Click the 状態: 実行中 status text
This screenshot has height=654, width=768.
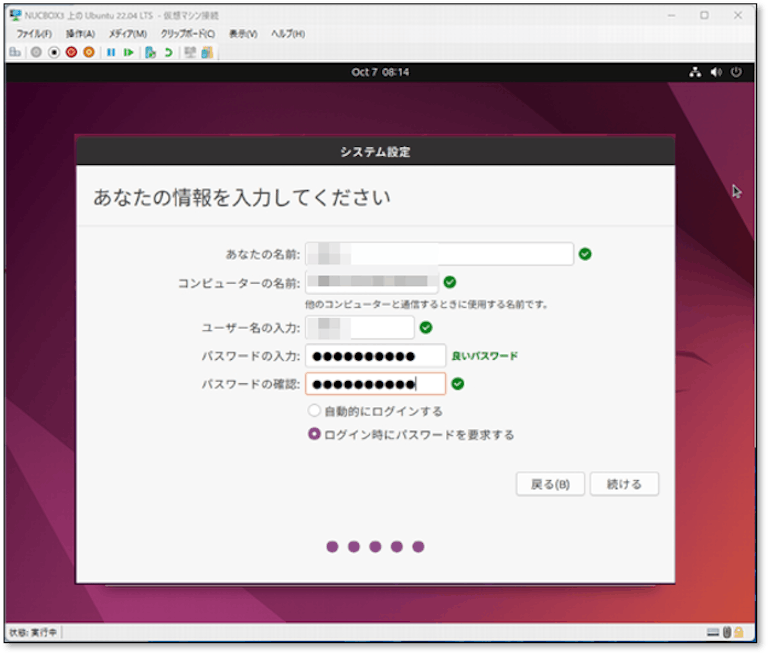point(33,632)
